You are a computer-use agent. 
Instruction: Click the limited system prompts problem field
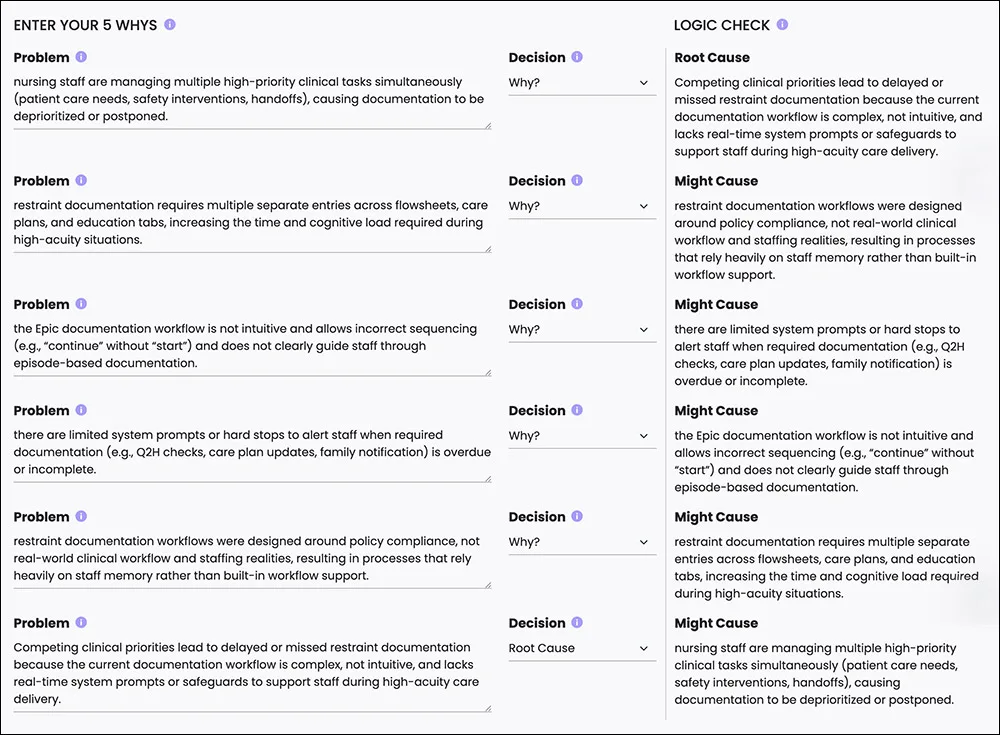[x=253, y=453]
